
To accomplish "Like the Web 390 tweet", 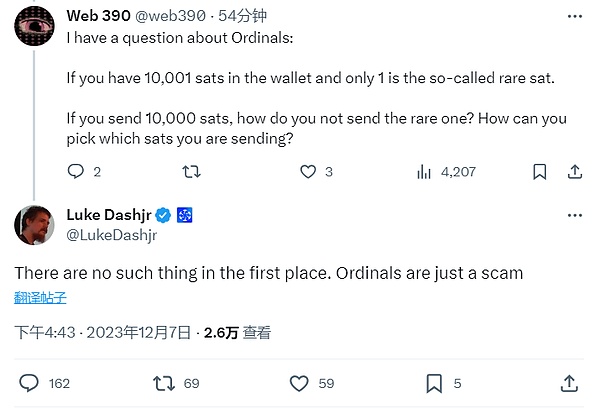I will pos(309,172).
